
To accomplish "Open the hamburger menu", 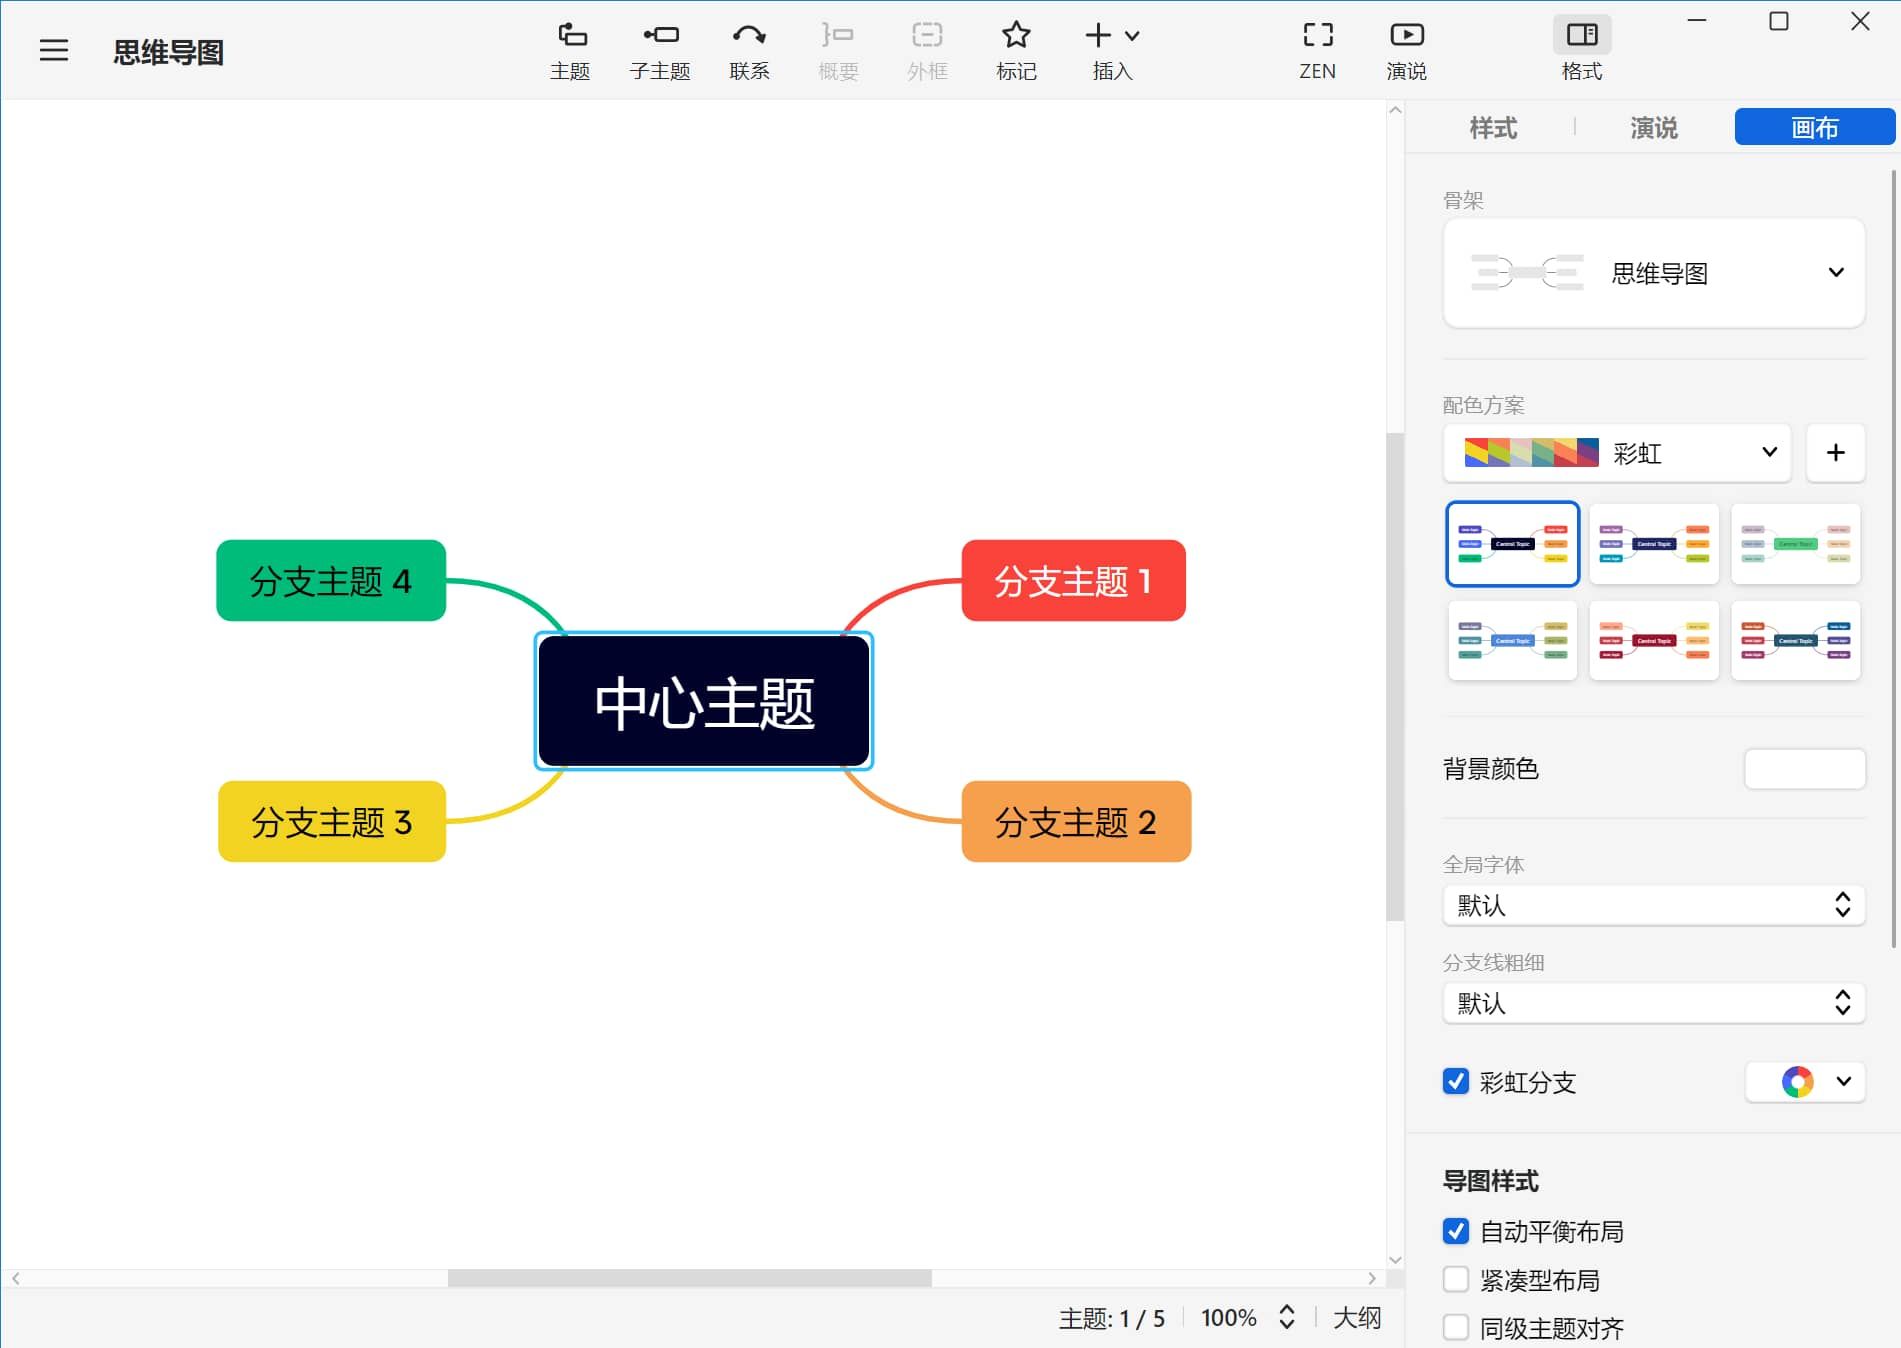I will [53, 50].
